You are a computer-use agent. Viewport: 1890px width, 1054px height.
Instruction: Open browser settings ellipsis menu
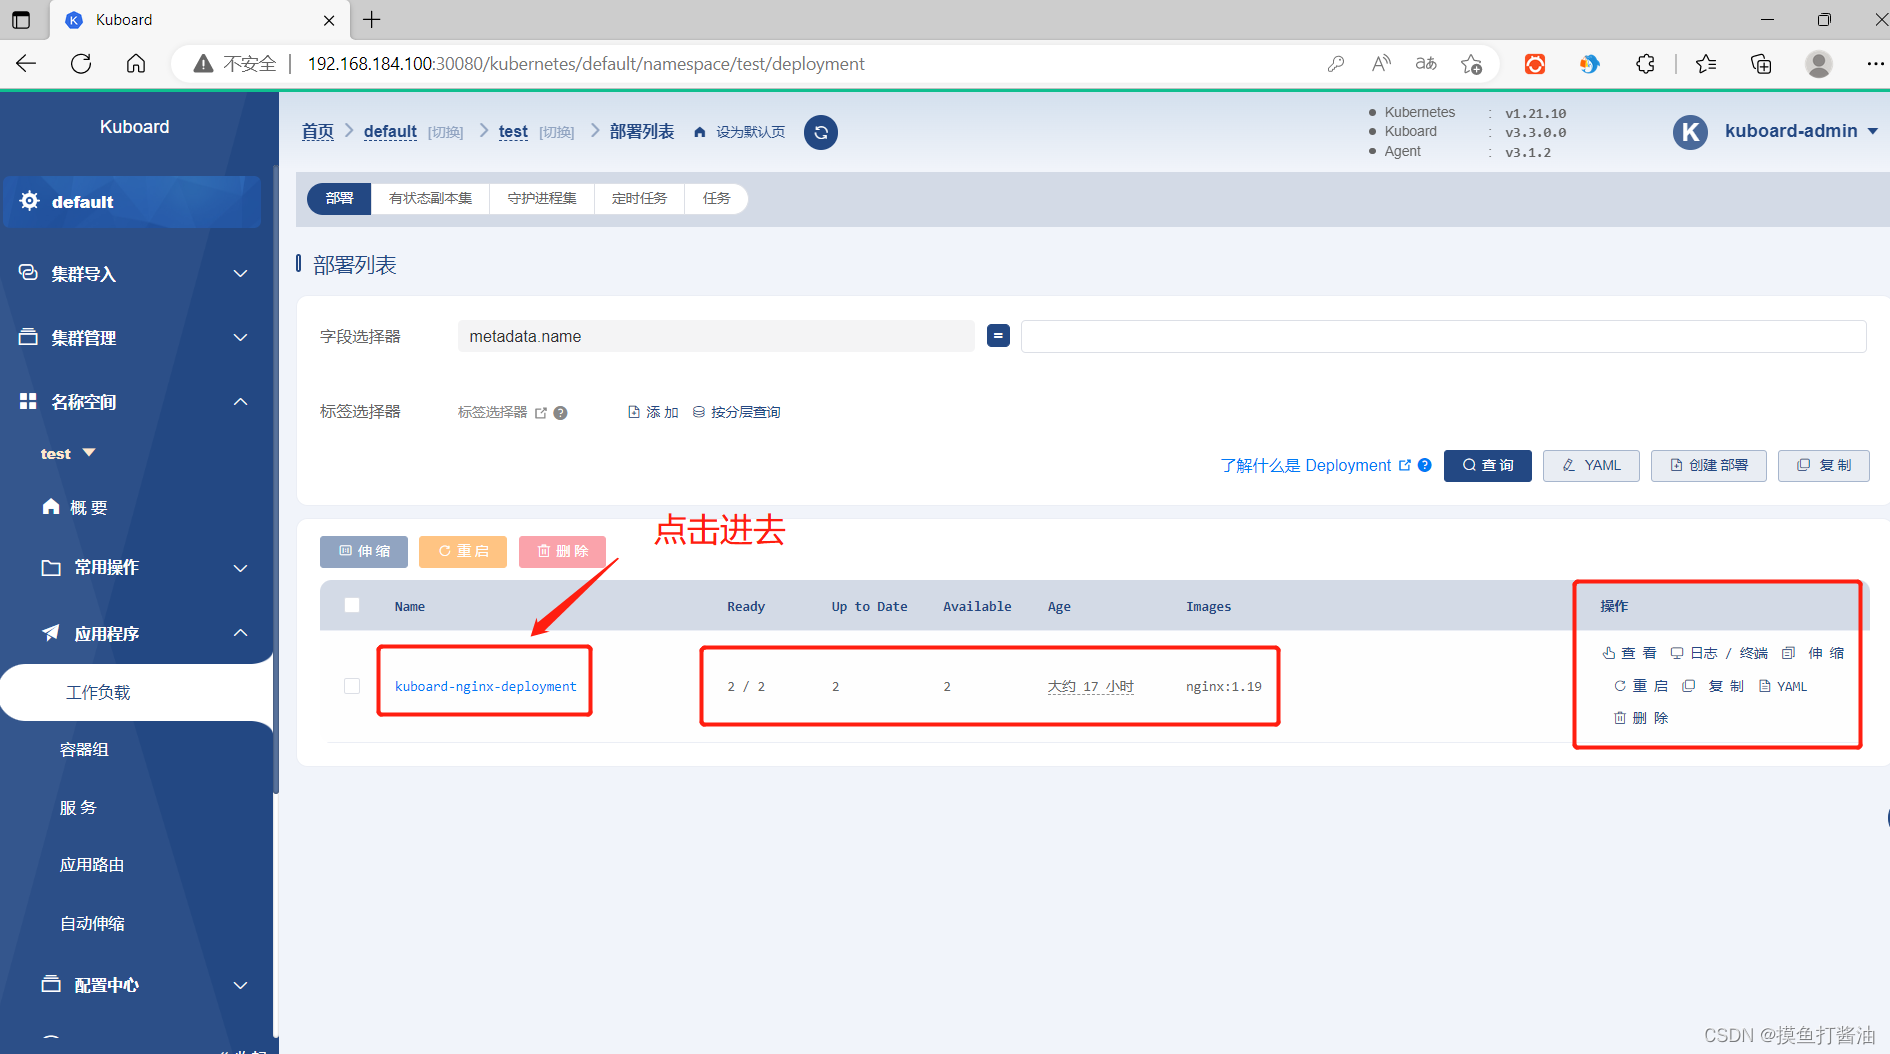point(1875,64)
